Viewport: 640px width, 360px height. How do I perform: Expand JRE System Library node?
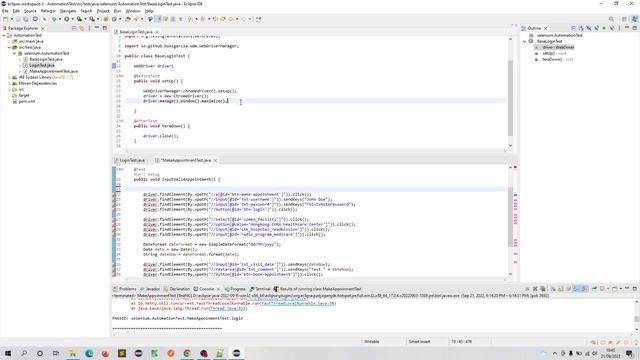pos(9,77)
